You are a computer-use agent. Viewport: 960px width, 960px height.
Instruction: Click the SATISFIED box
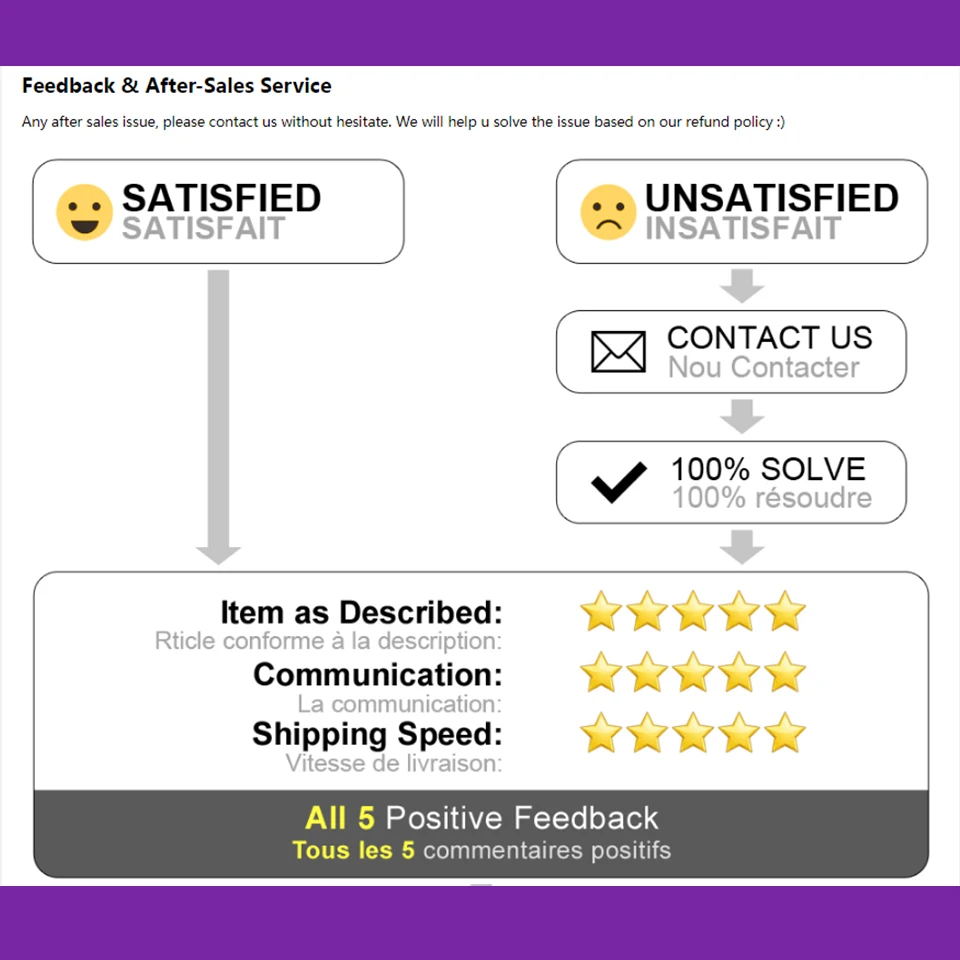pos(218,212)
